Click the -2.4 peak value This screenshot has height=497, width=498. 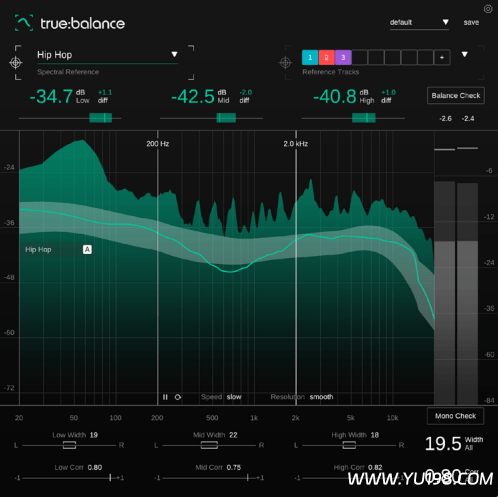468,119
